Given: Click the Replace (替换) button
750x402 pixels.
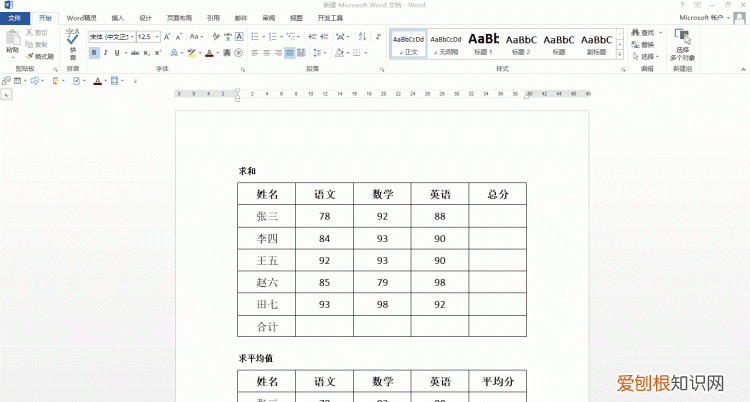Looking at the screenshot, I should (x=643, y=45).
